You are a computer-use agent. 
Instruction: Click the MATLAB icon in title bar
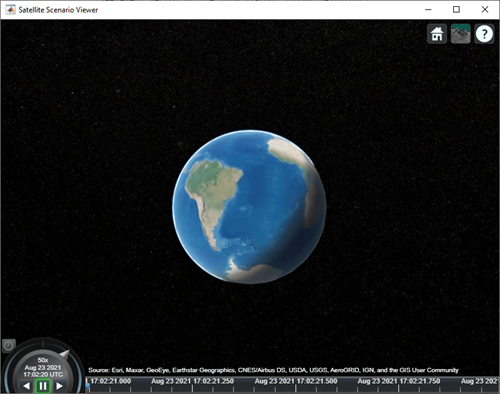click(10, 10)
